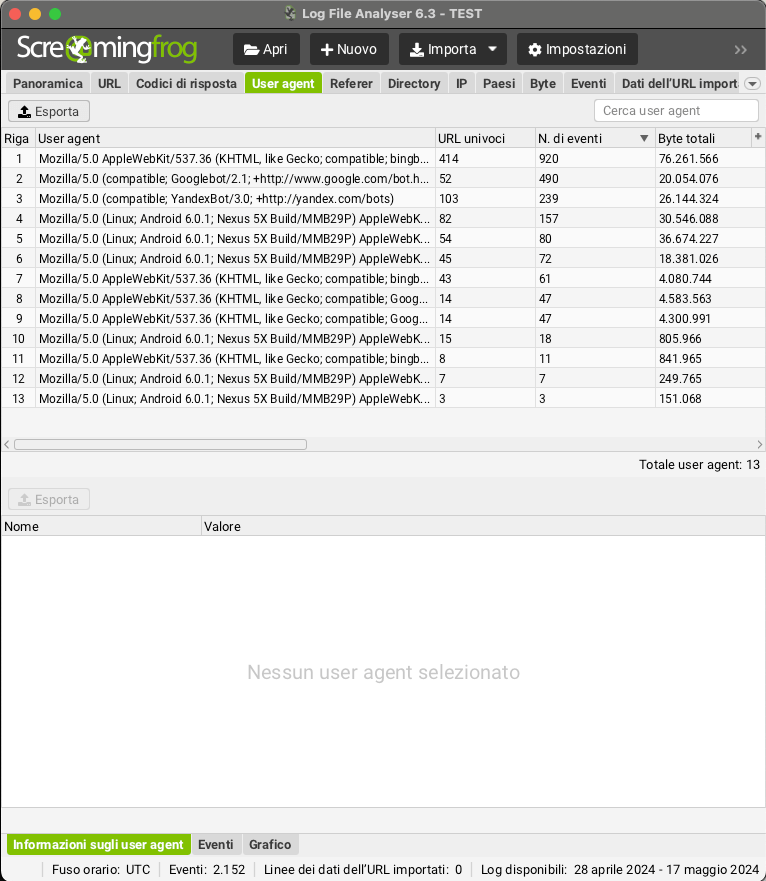Open a log file with Apri
The height and width of the screenshot is (881, 766).
point(265,49)
